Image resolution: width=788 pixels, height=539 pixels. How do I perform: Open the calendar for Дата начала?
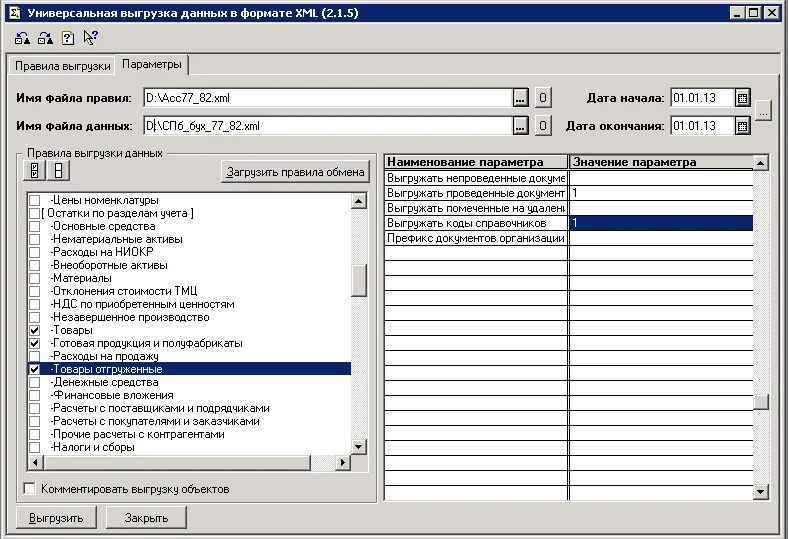click(x=742, y=98)
